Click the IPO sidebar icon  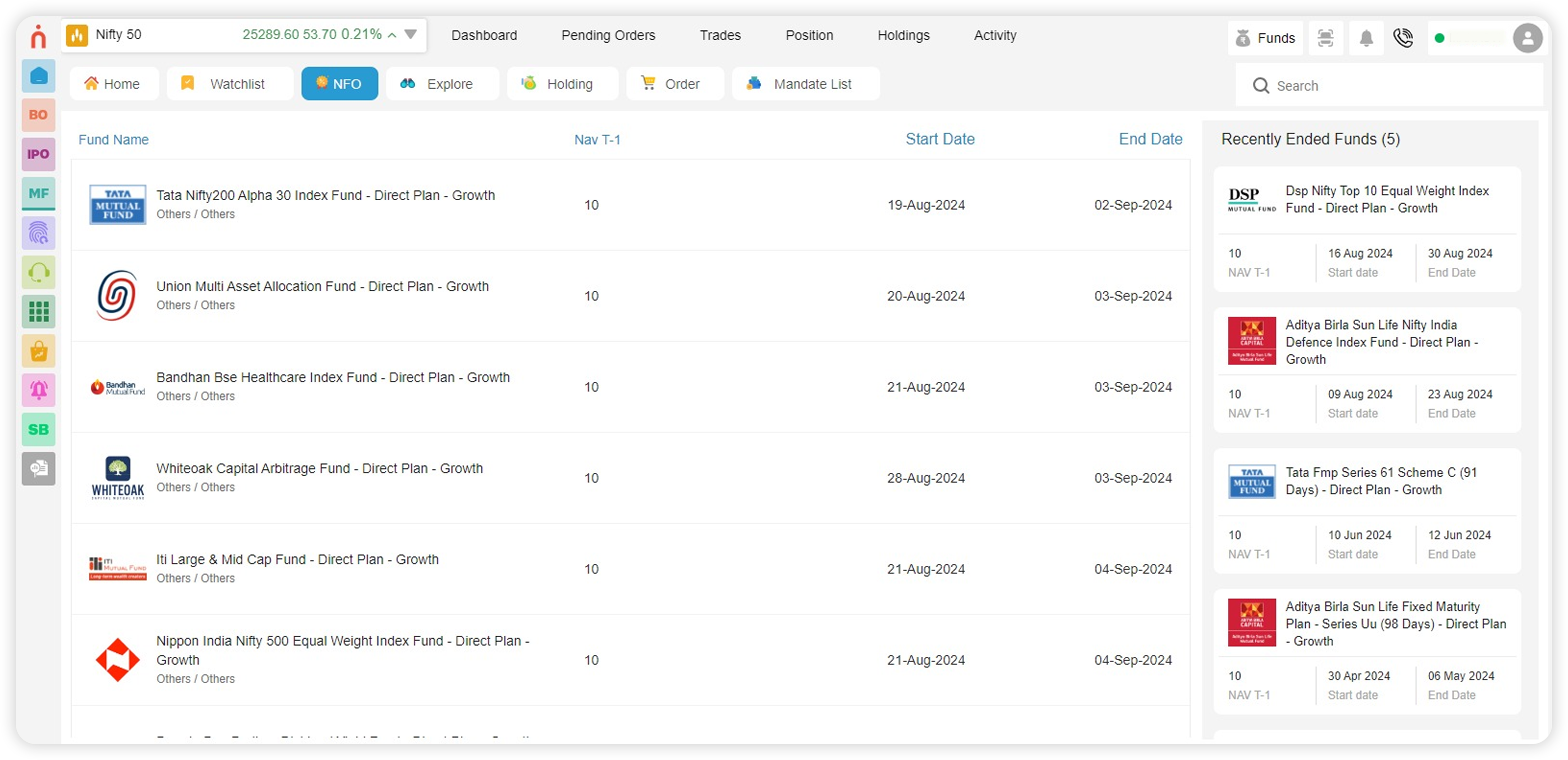tap(38, 154)
